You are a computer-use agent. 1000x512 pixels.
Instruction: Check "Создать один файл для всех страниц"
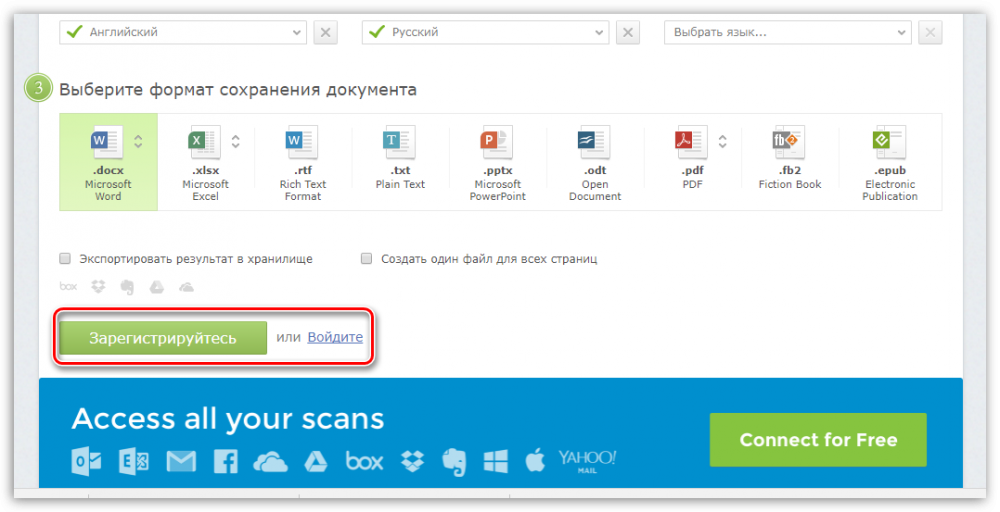point(366,259)
